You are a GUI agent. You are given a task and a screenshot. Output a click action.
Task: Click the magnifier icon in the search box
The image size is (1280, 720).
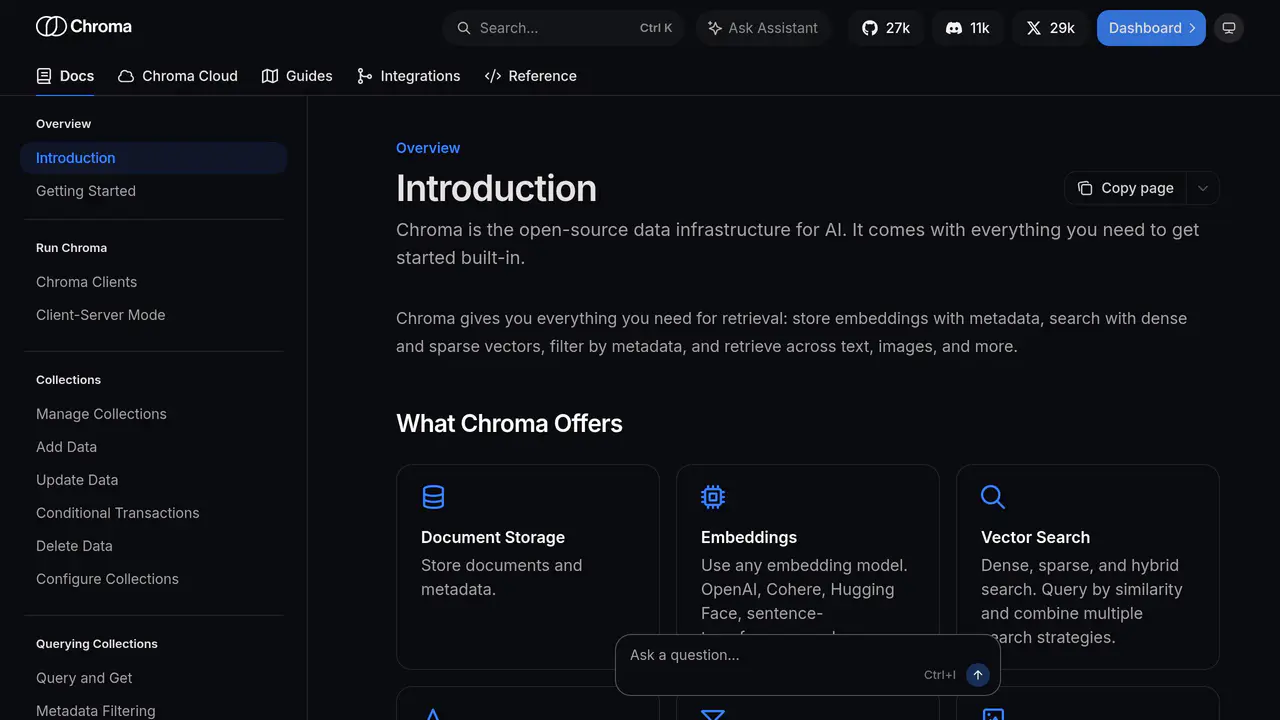(x=464, y=28)
